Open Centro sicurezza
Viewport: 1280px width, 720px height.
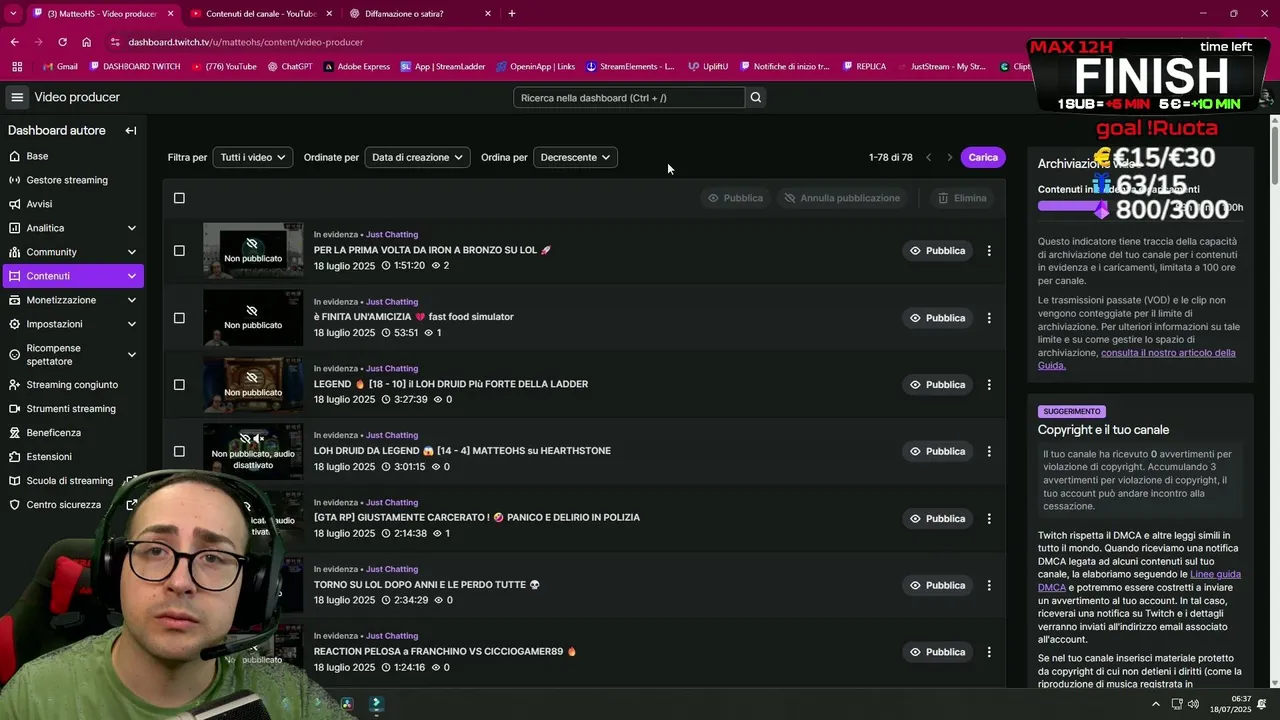click(x=64, y=505)
